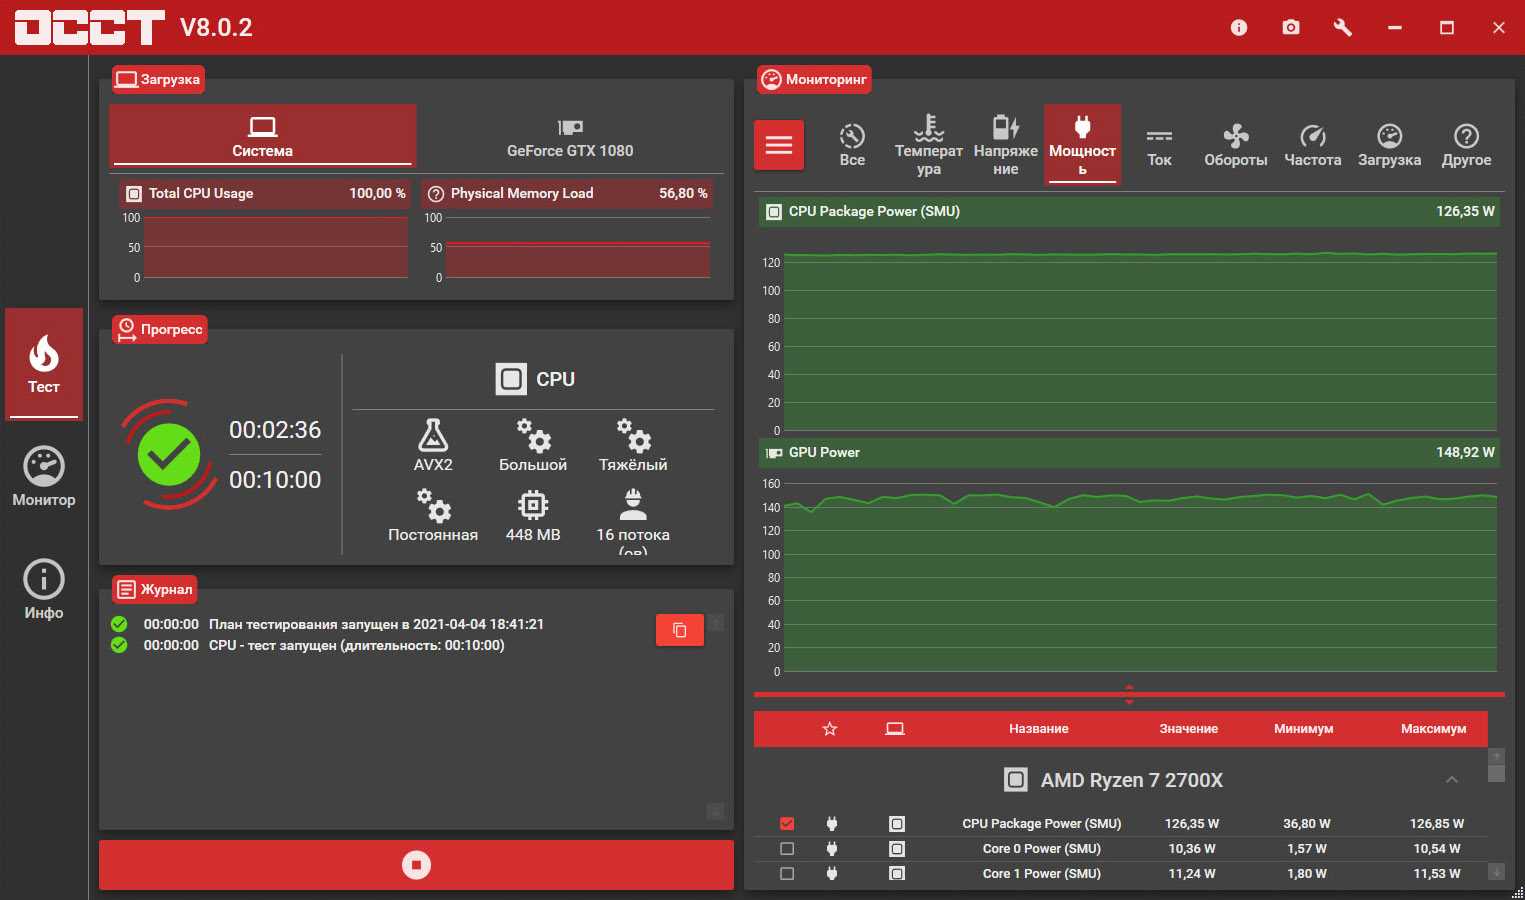Sort the table by Максимум column
Image resolution: width=1525 pixels, height=900 pixels.
pyautogui.click(x=1433, y=729)
